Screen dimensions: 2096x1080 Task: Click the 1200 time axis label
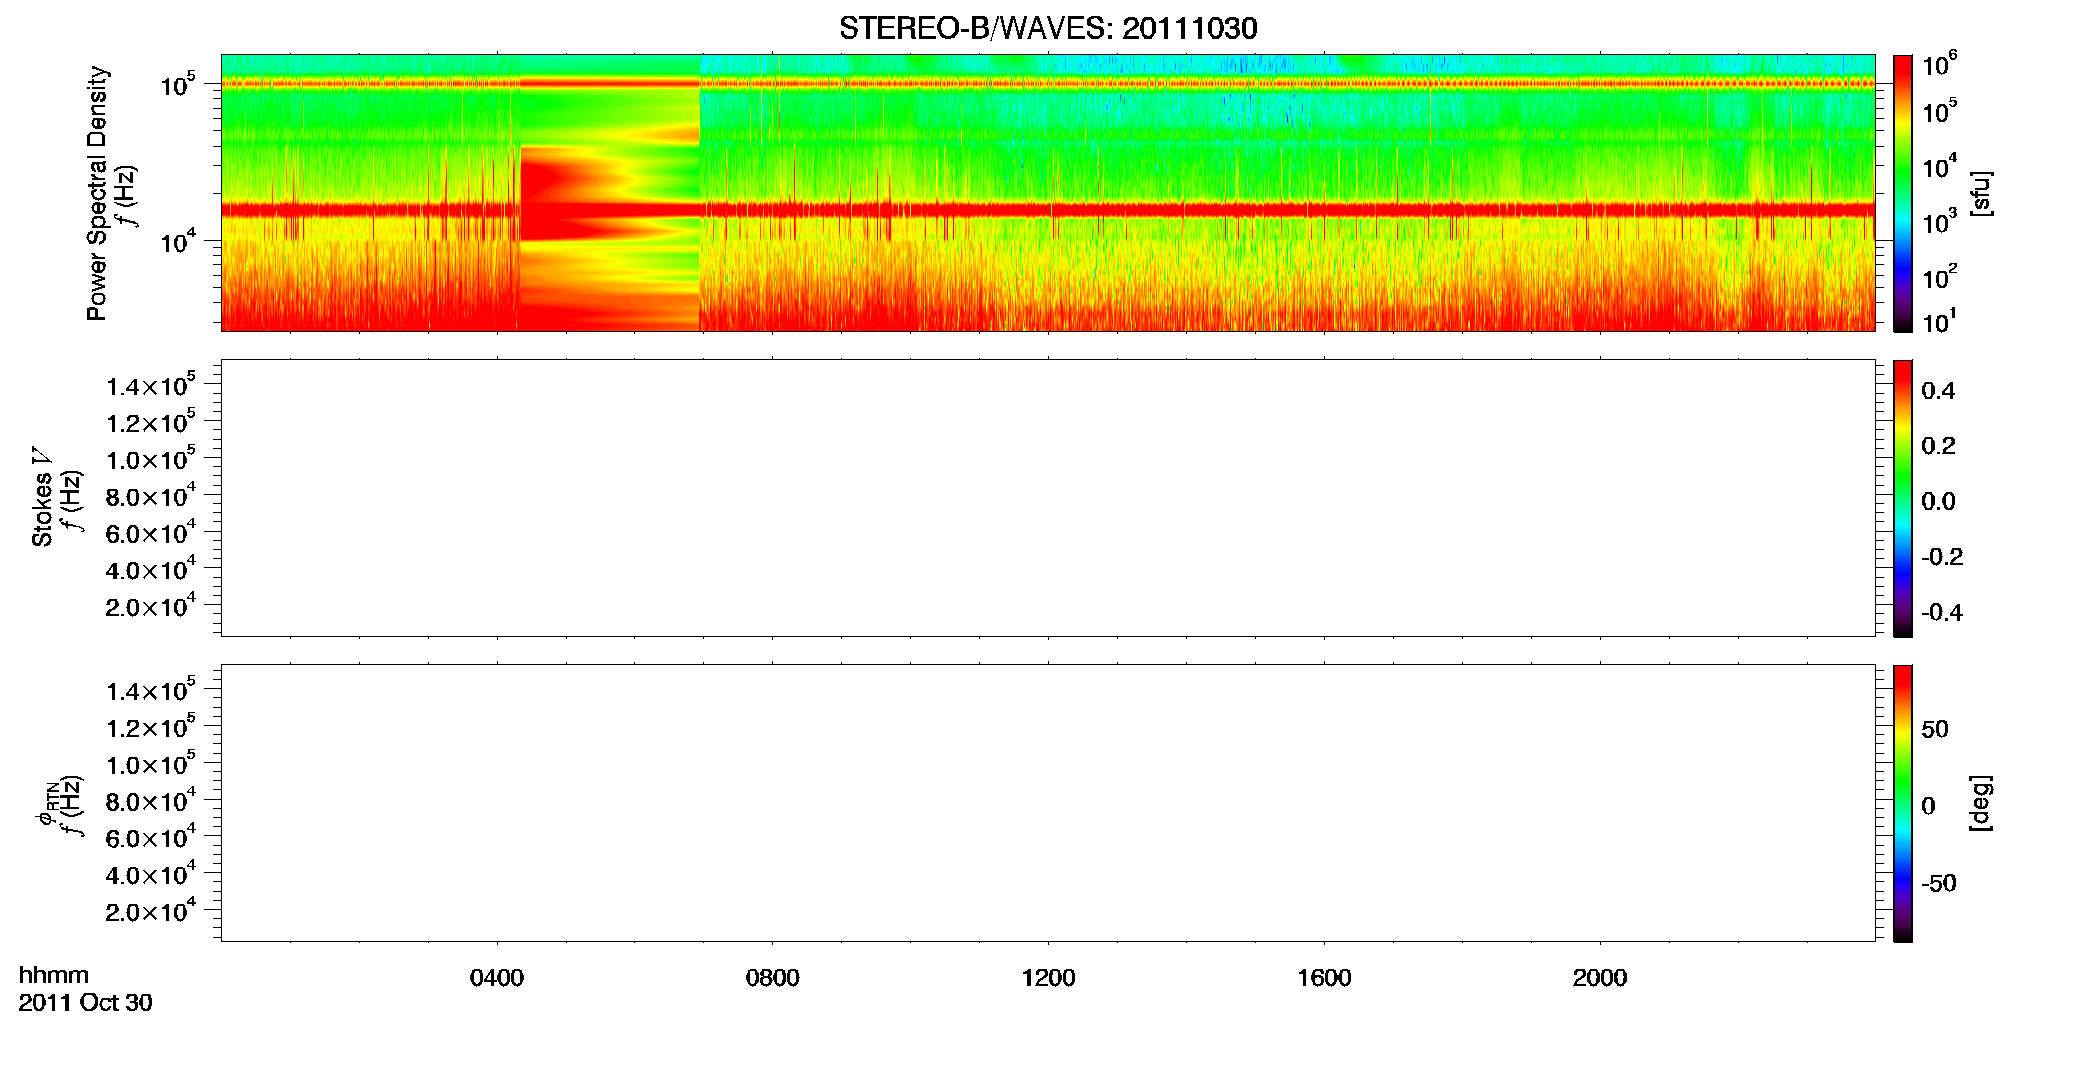point(1048,978)
